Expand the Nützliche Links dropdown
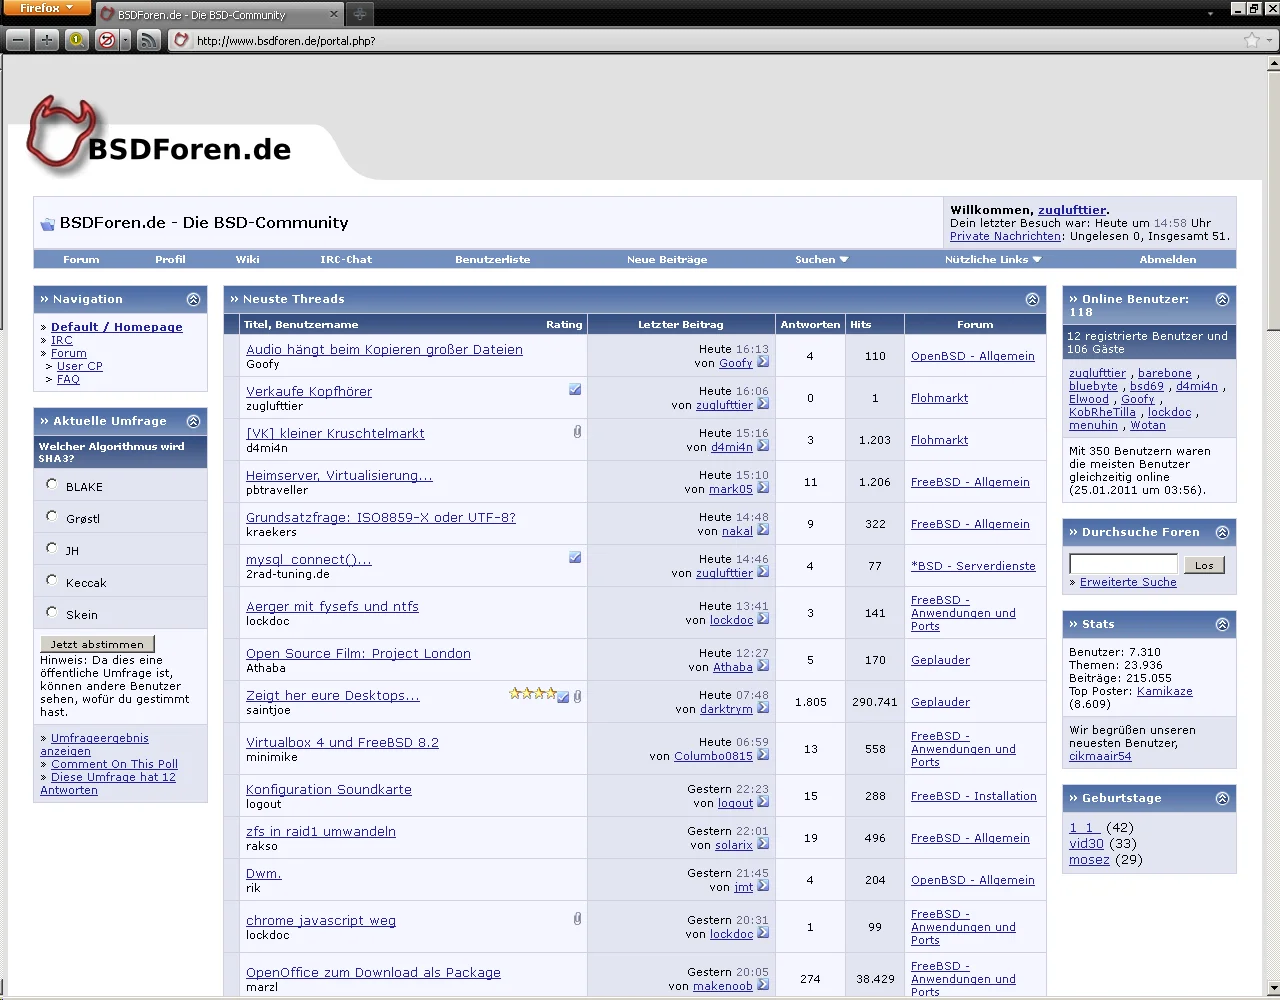 [x=992, y=259]
